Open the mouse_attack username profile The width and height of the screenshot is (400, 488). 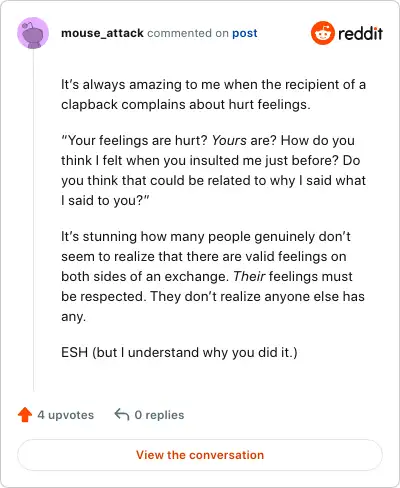[x=102, y=33]
